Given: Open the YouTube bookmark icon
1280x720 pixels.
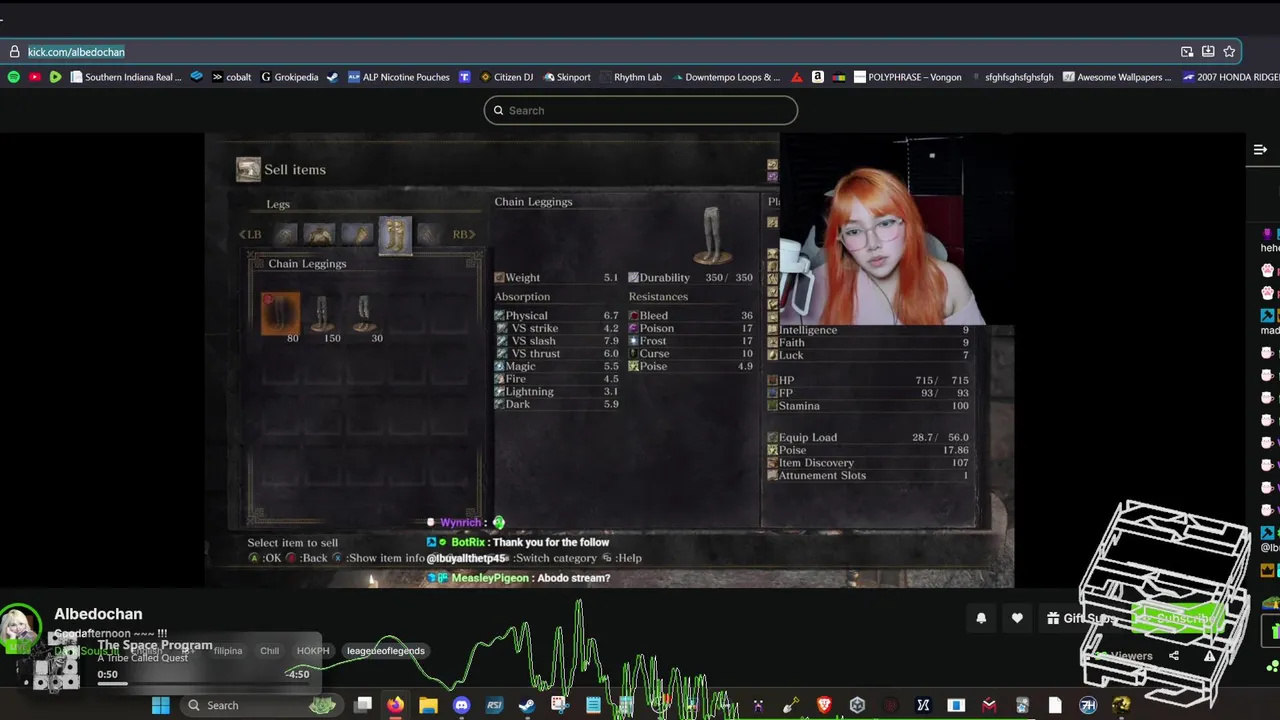Looking at the screenshot, I should 34,77.
